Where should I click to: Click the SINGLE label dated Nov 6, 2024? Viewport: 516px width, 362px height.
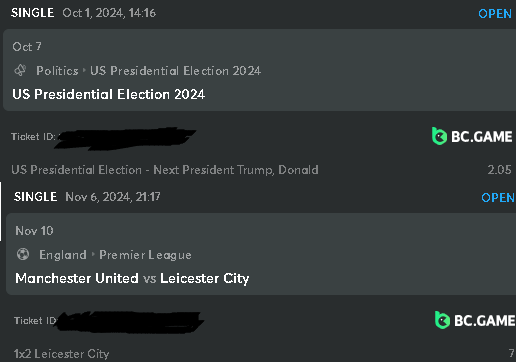click(35, 197)
